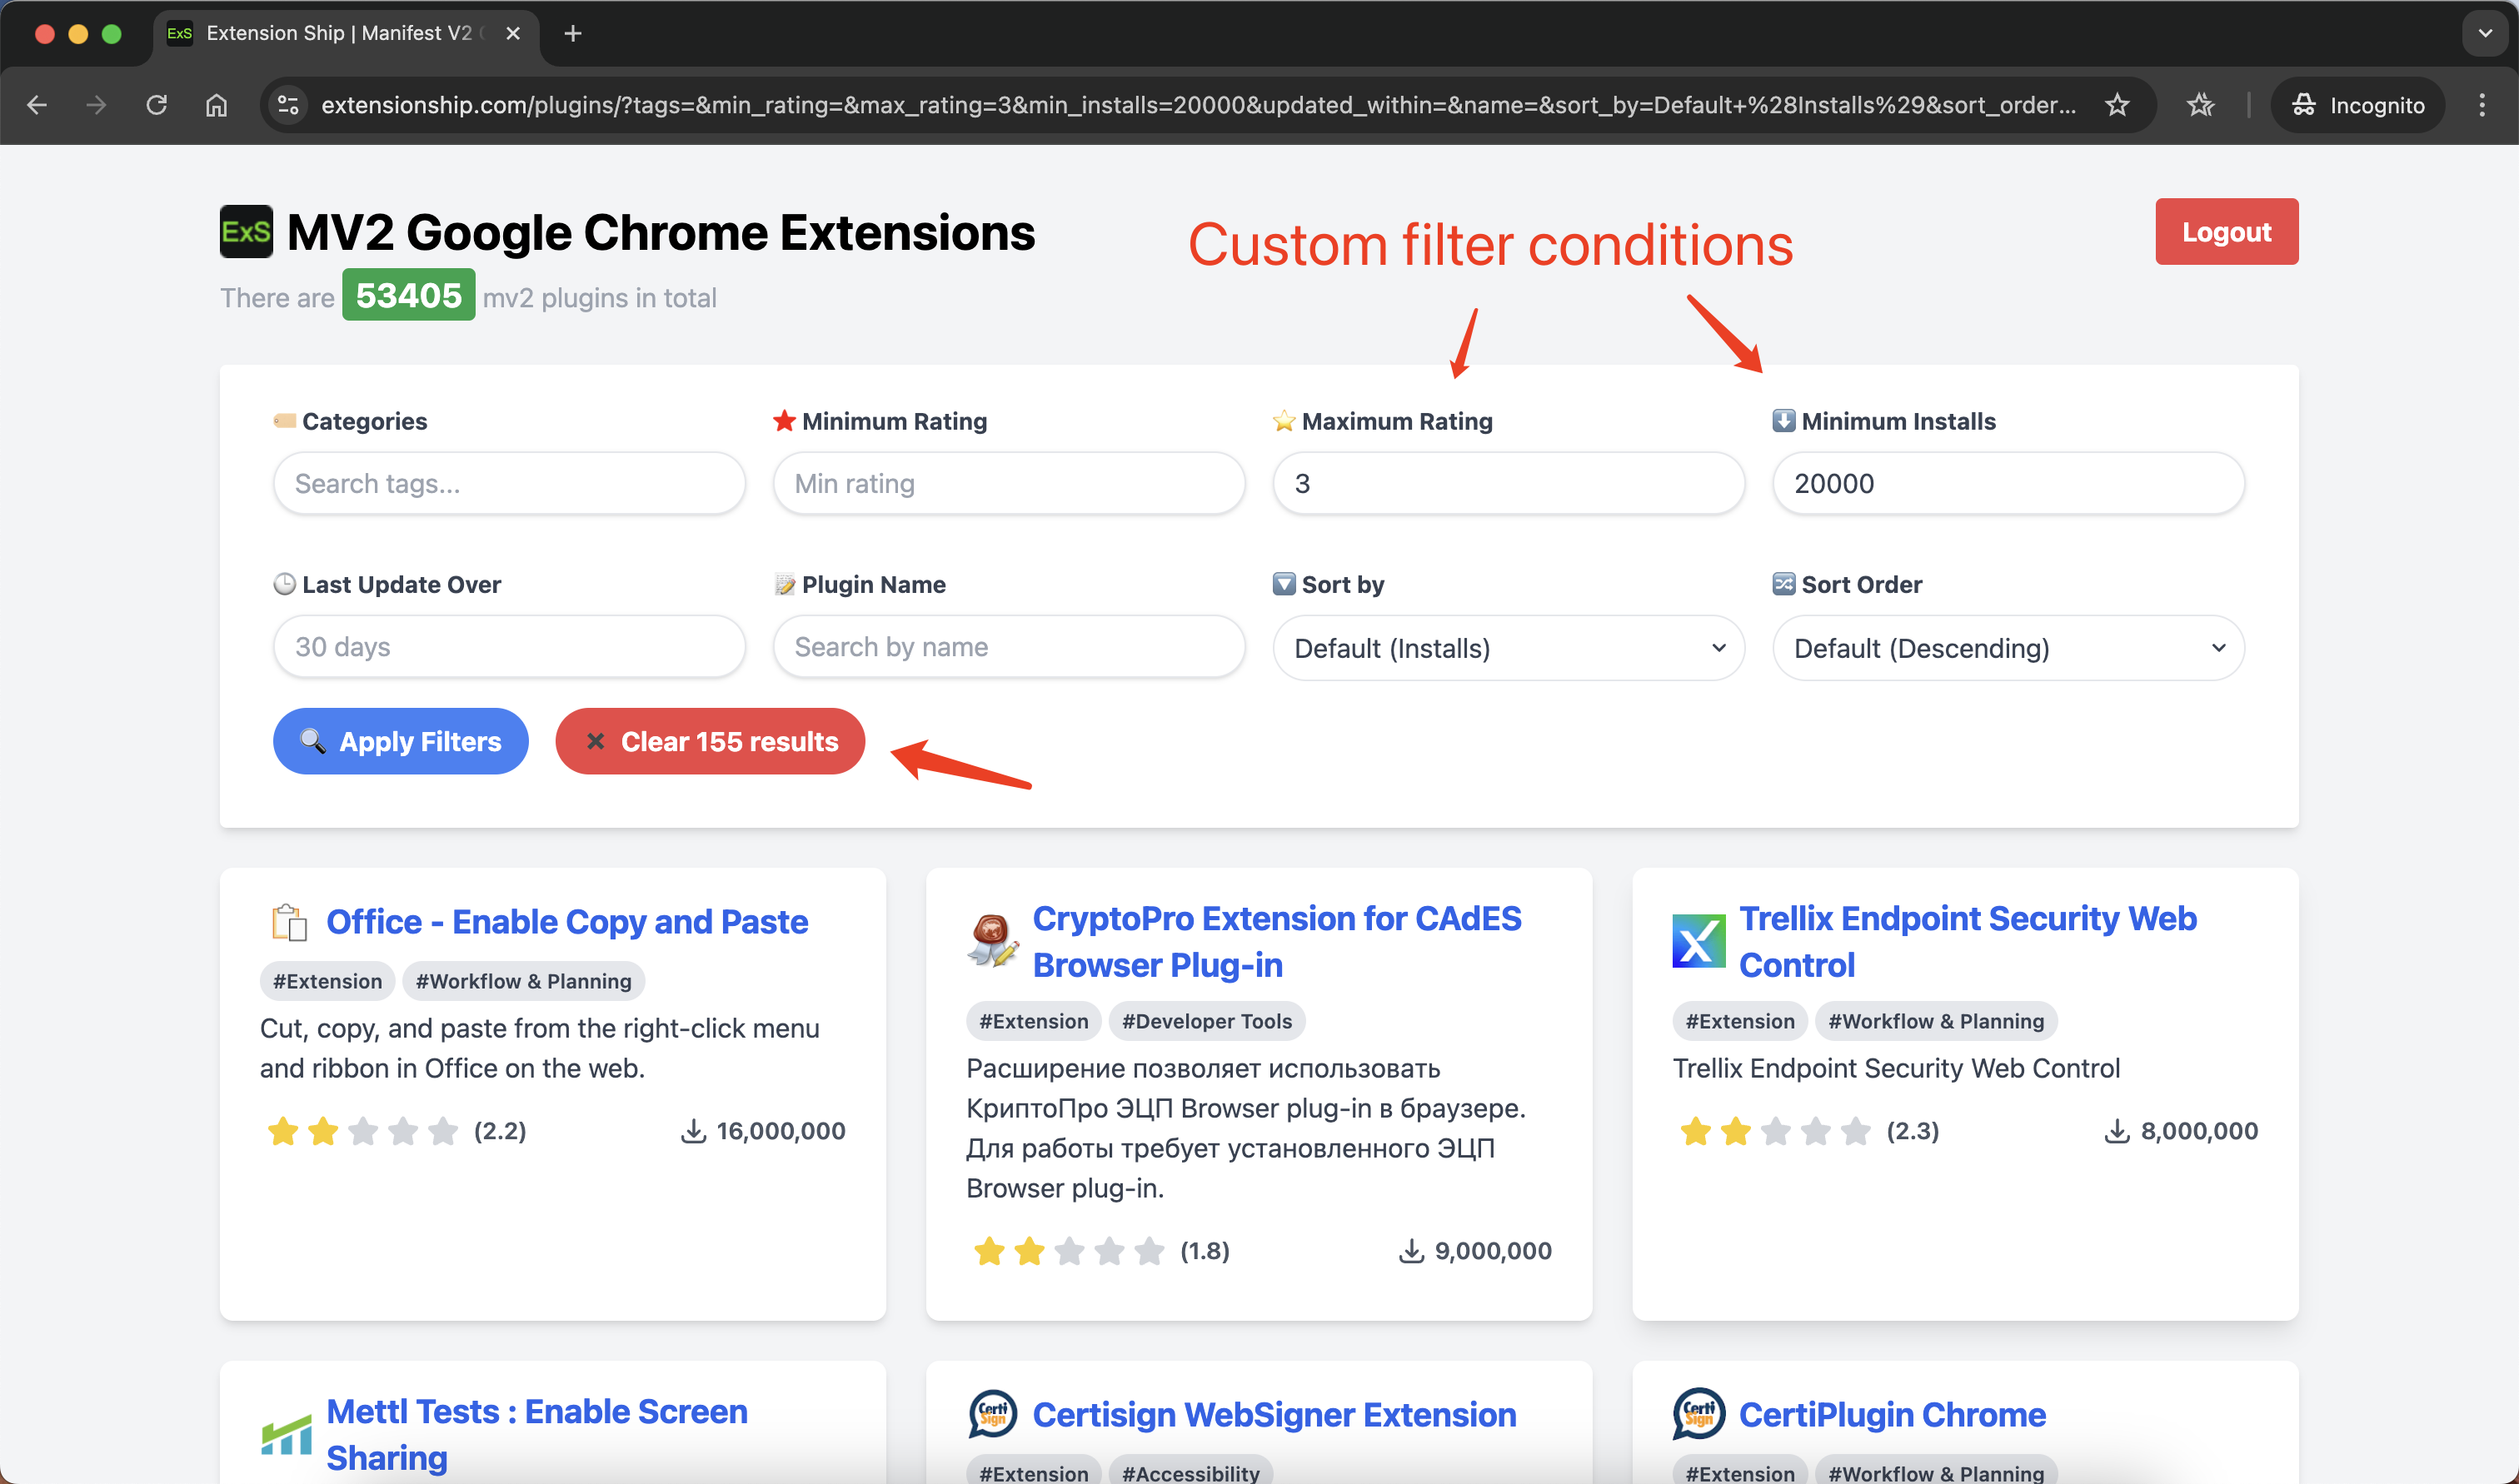The image size is (2519, 1484).
Task: Open CertiPlugin Chrome link
Action: [x=1892, y=1414]
